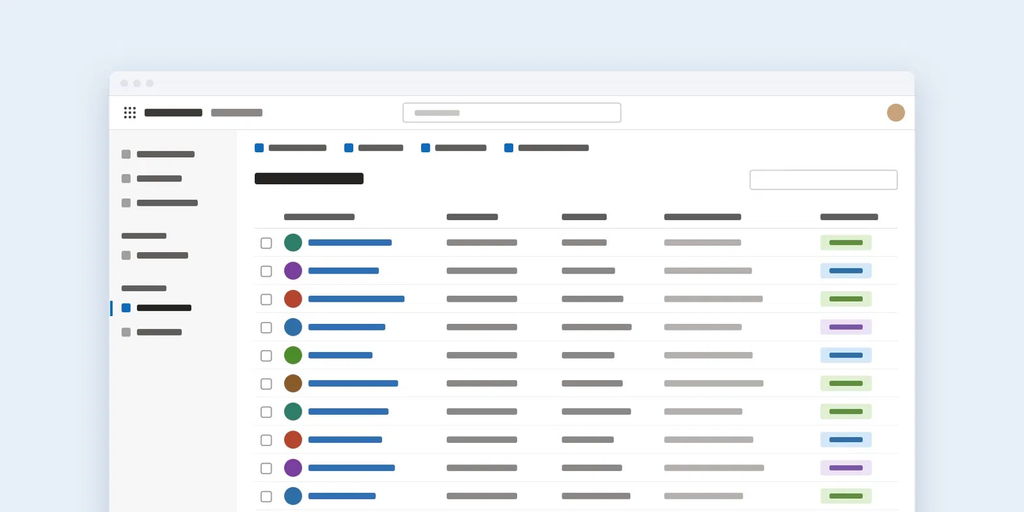Tick the checkbox beside the bright green avatar
Viewport: 1024px width, 512px height.
(x=266, y=355)
